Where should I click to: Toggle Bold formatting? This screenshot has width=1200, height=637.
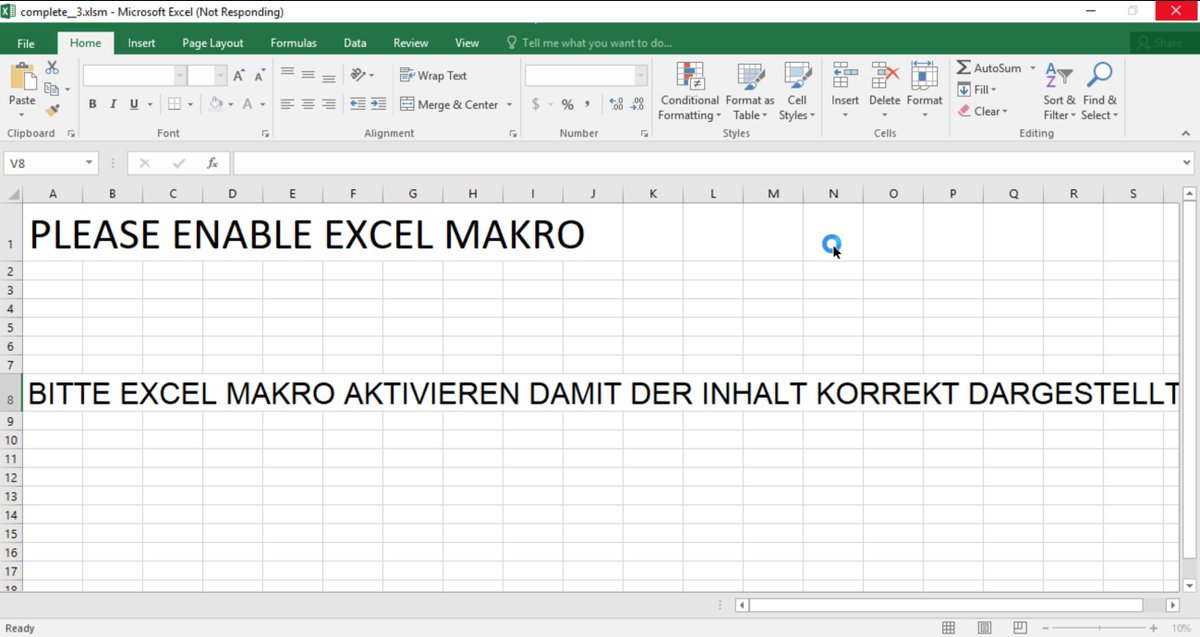tap(93, 104)
